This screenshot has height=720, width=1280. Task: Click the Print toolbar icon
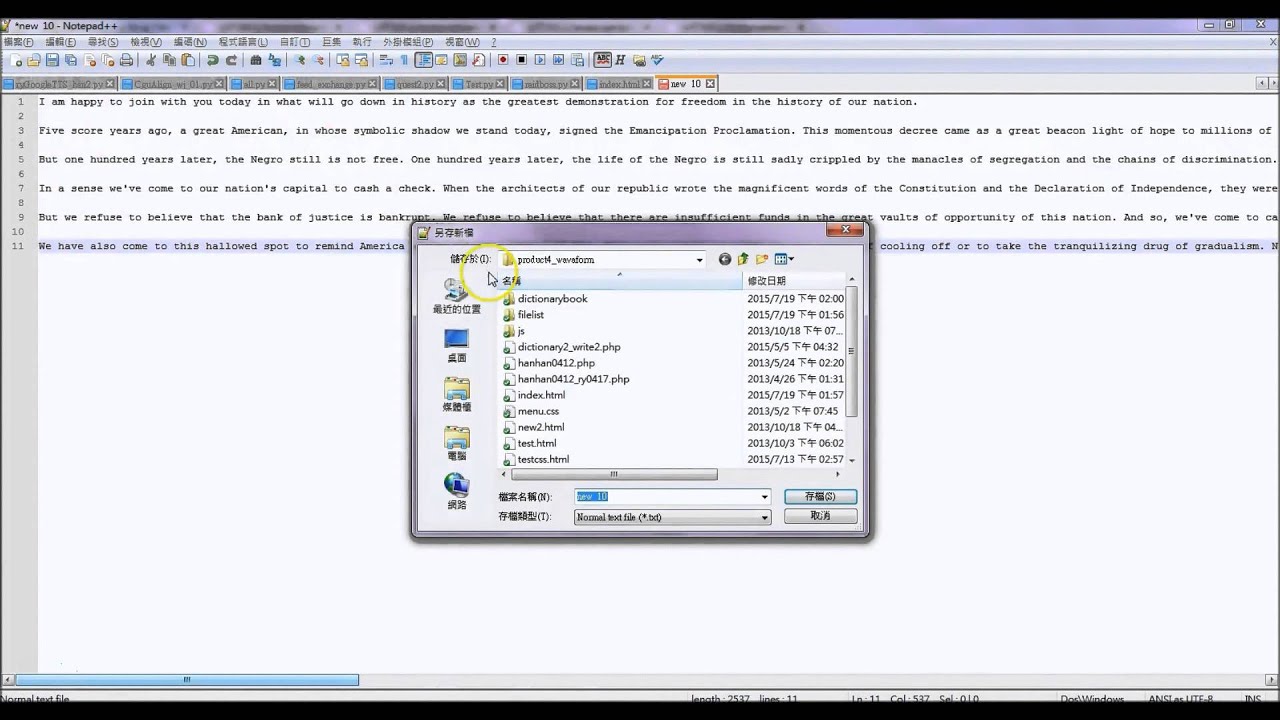[x=126, y=61]
